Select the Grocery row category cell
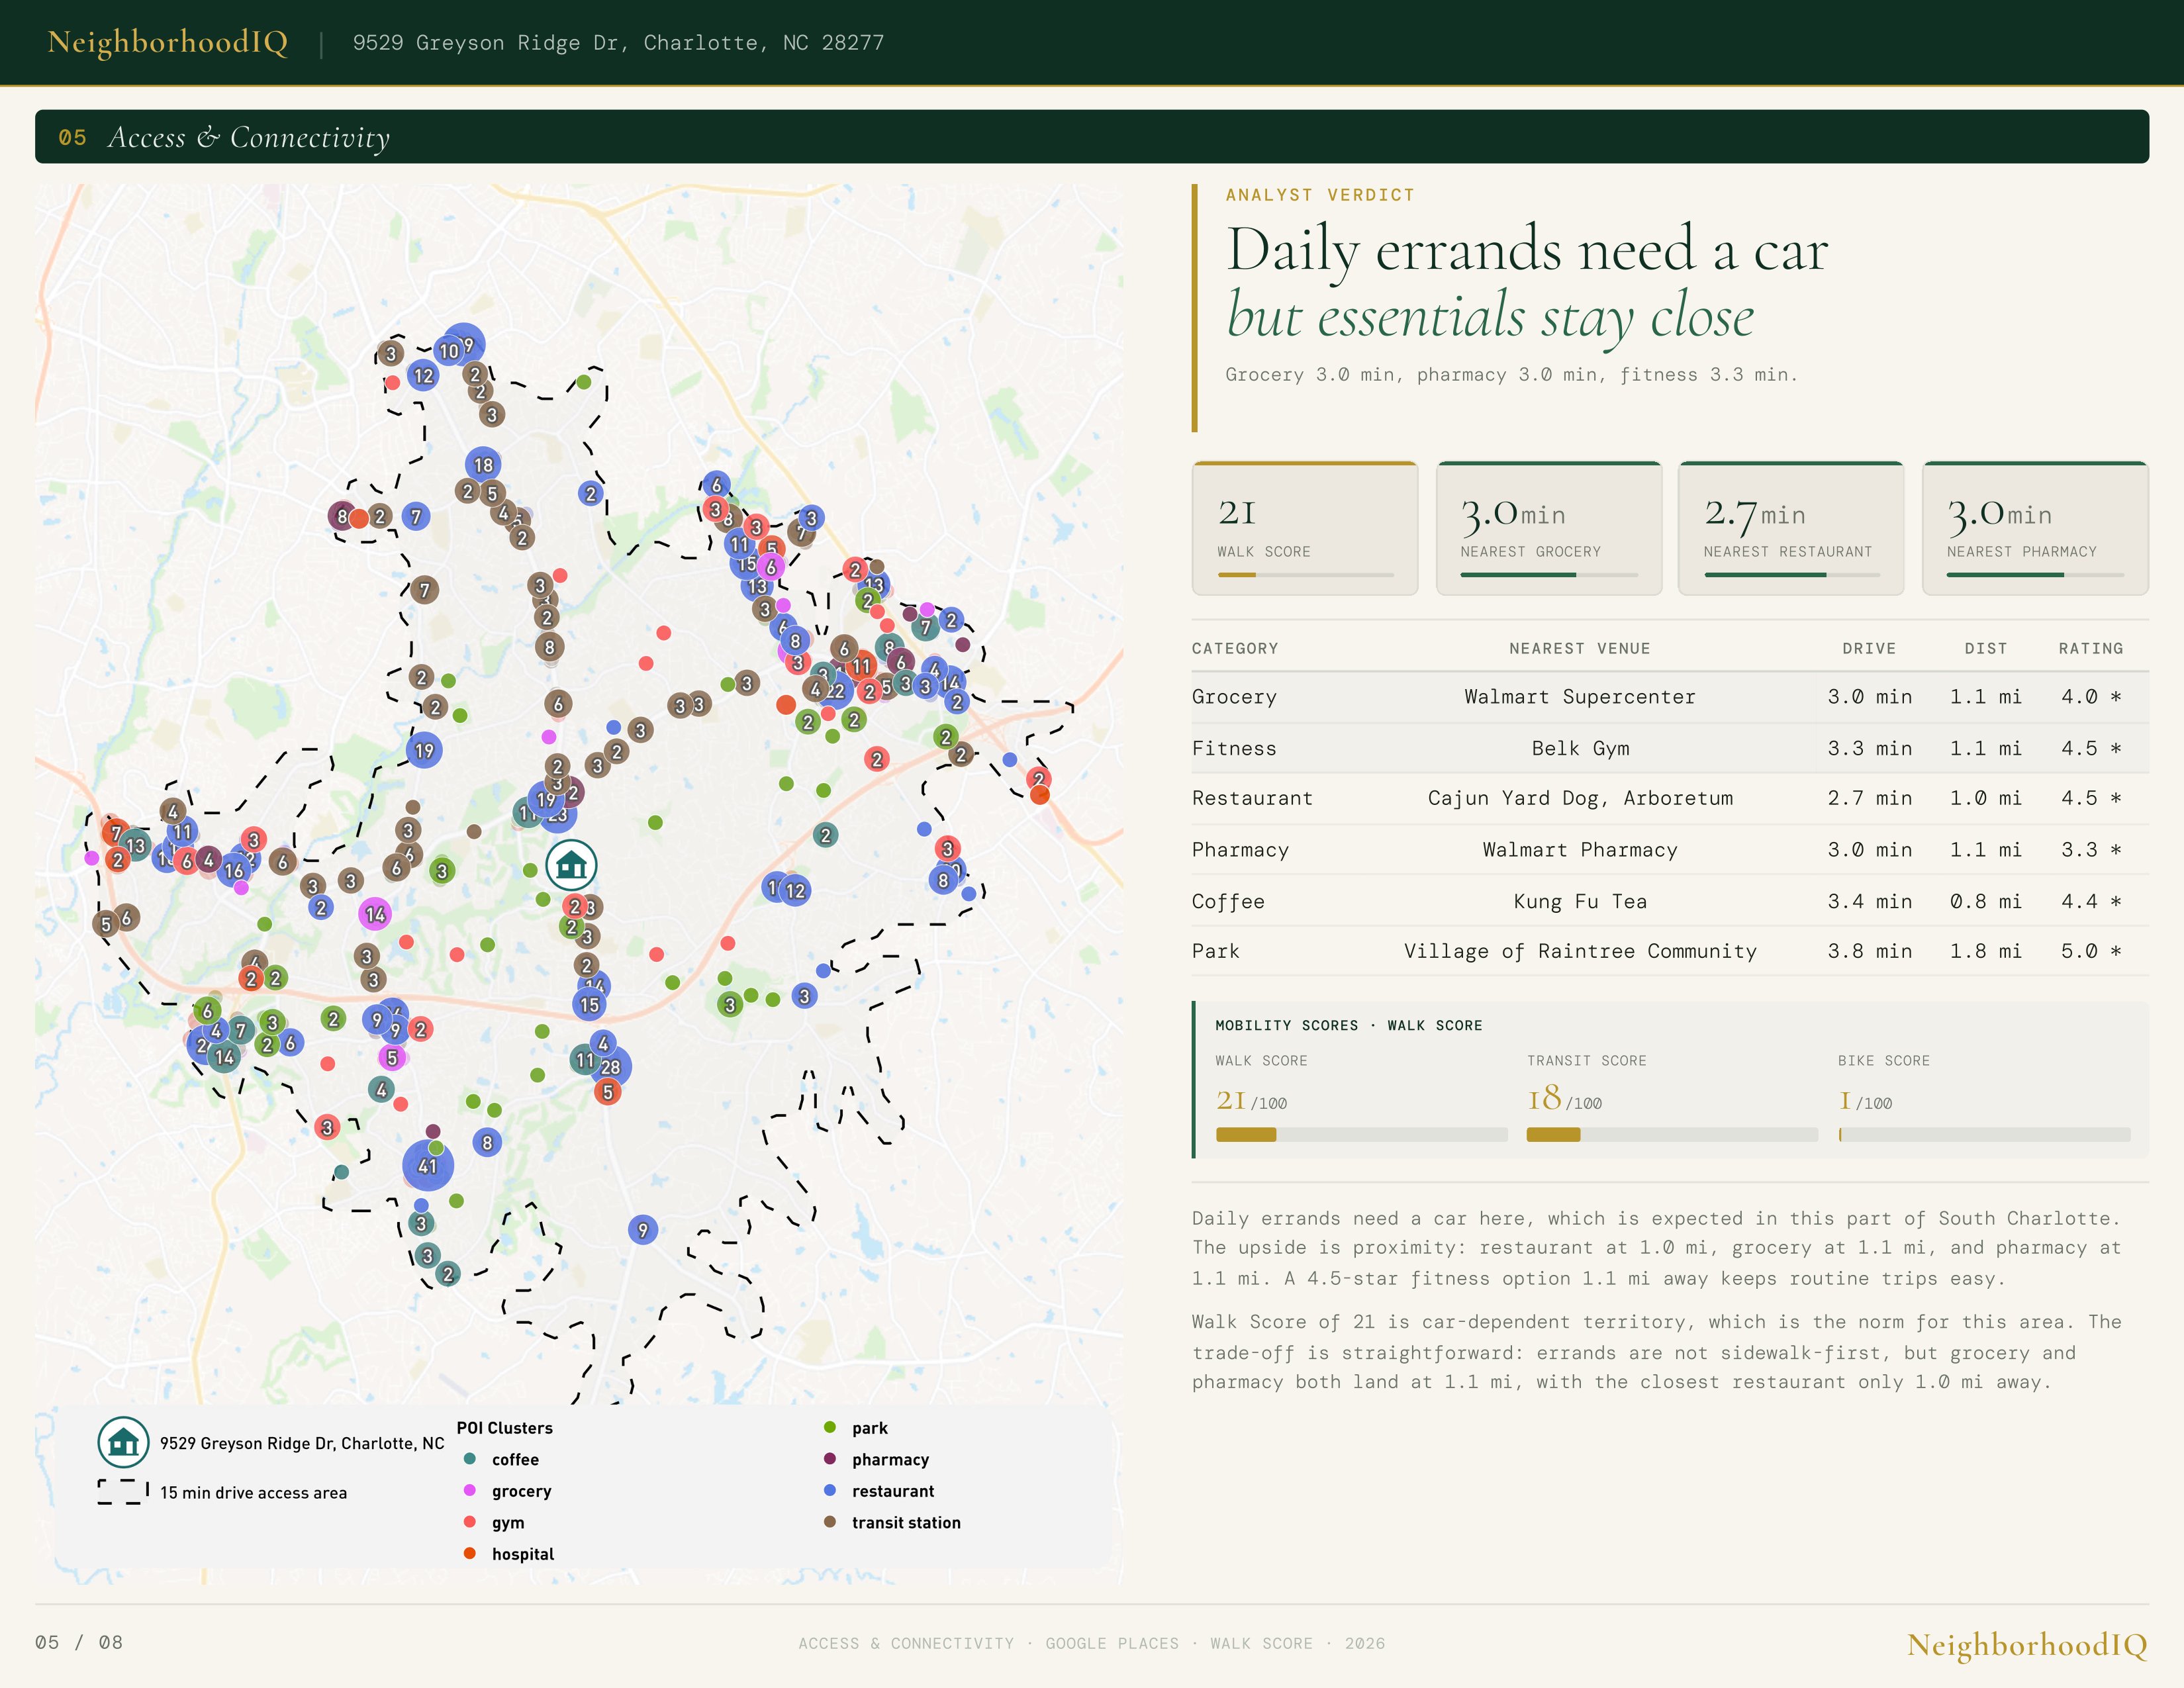The width and height of the screenshot is (2184, 1688). tap(1234, 697)
